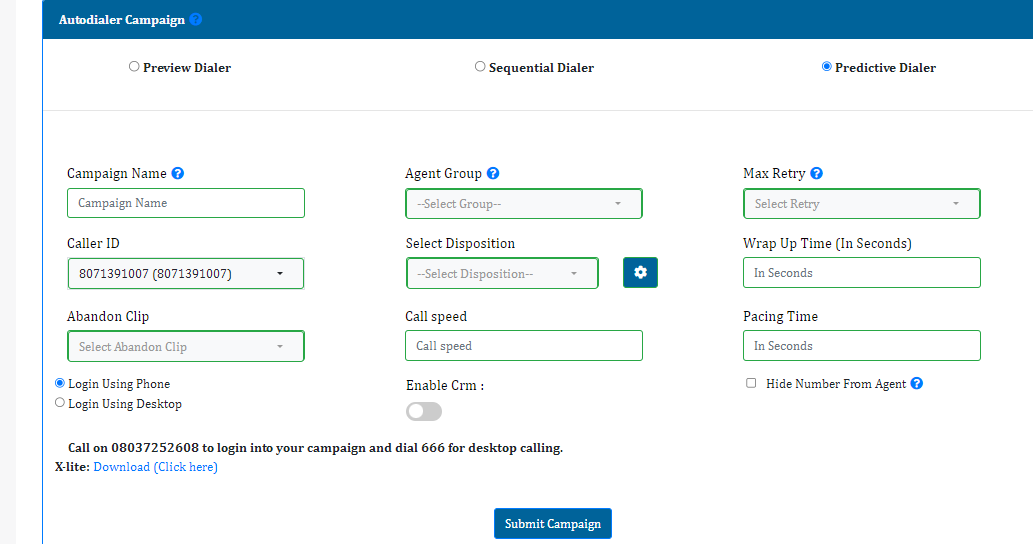Viewport: 1033px width, 544px height.
Task: Click the Campaign Name help icon
Action: click(178, 173)
